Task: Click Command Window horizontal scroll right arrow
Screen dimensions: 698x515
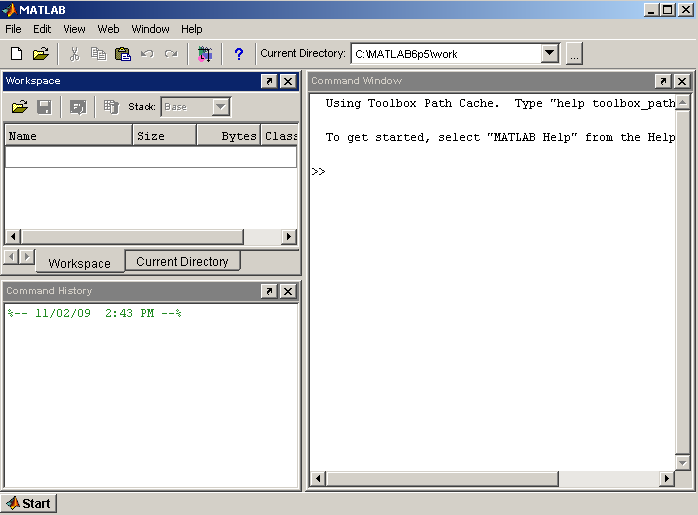Action: [666, 479]
